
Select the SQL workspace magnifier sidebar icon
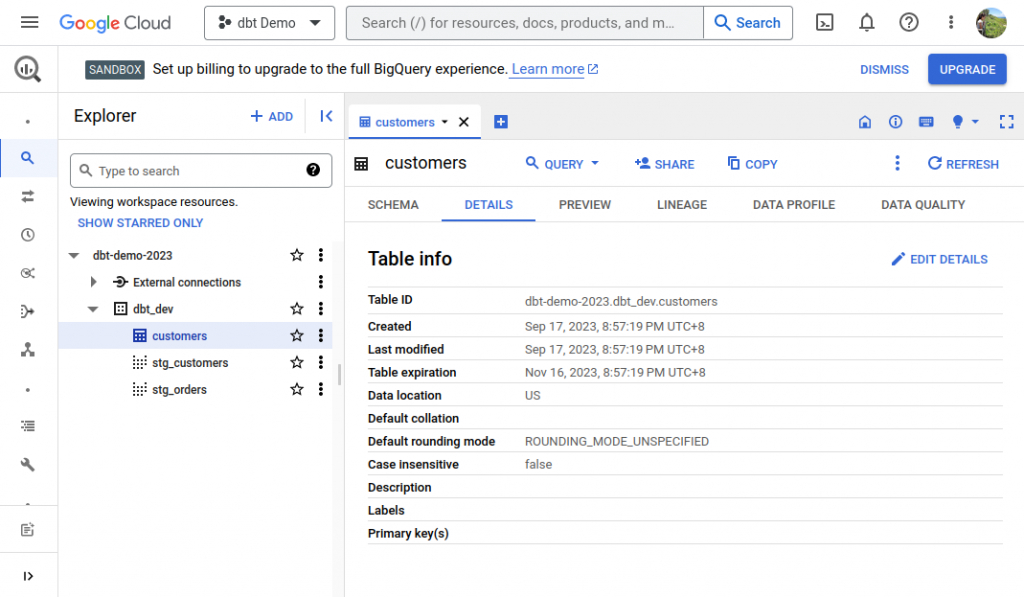27,157
